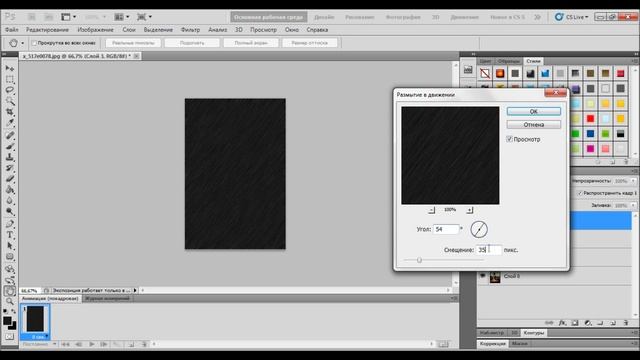Screen dimensions: 640x360
Task: Select the Shape tool
Action: pos(10,257)
